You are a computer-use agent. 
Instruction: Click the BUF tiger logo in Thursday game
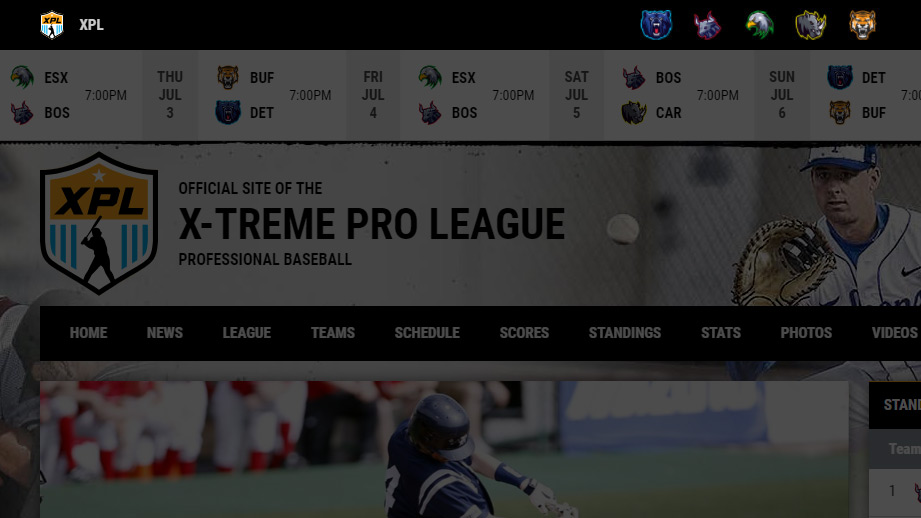(228, 77)
